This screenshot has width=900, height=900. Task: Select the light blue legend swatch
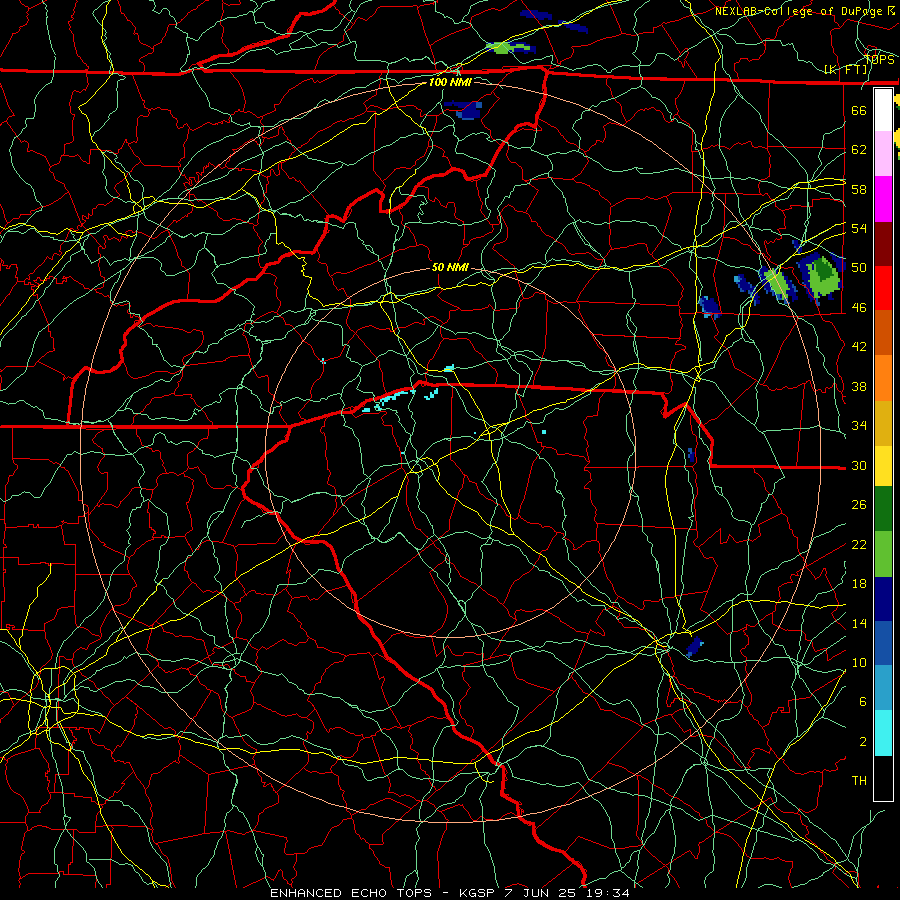coord(883,688)
